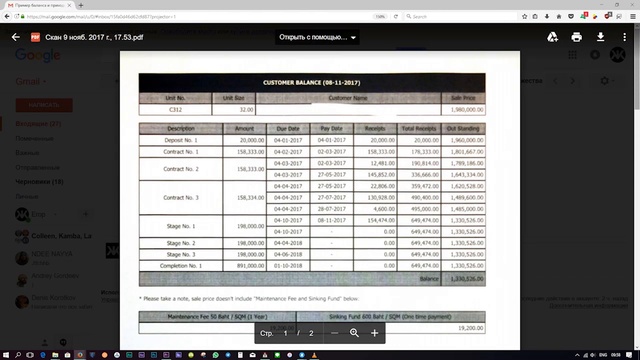Viewport: 640px width, 360px height.
Task: Open the browser downloads arrow
Action: pyautogui.click(x=547, y=16)
